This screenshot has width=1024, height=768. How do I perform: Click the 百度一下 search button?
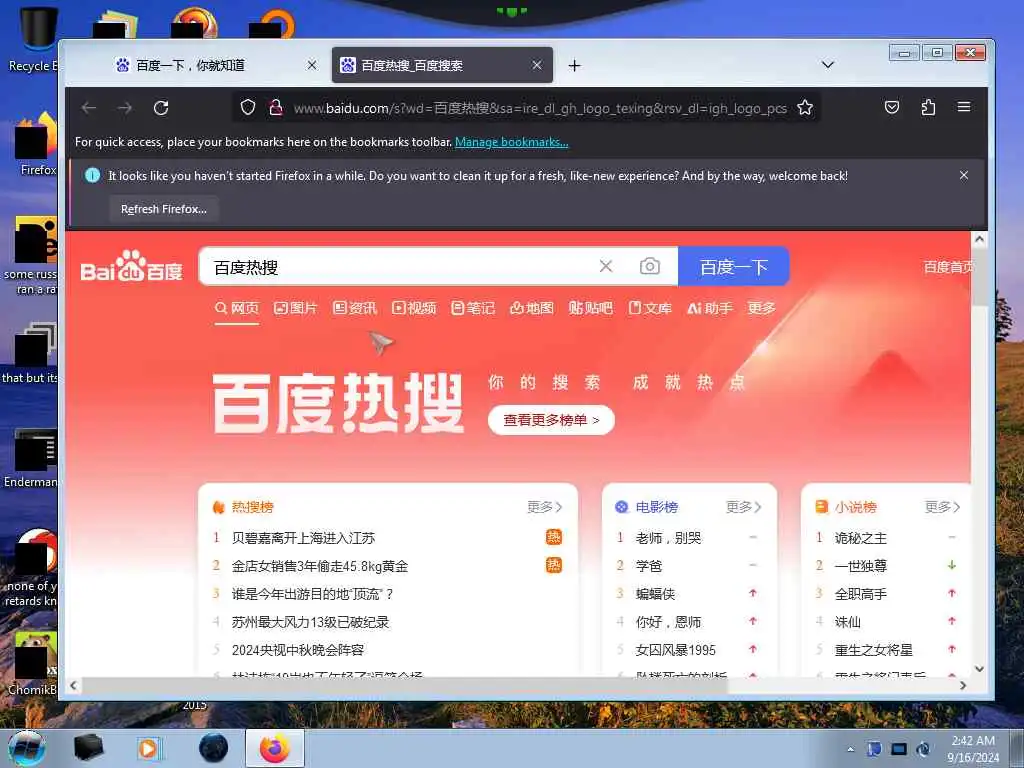click(733, 266)
